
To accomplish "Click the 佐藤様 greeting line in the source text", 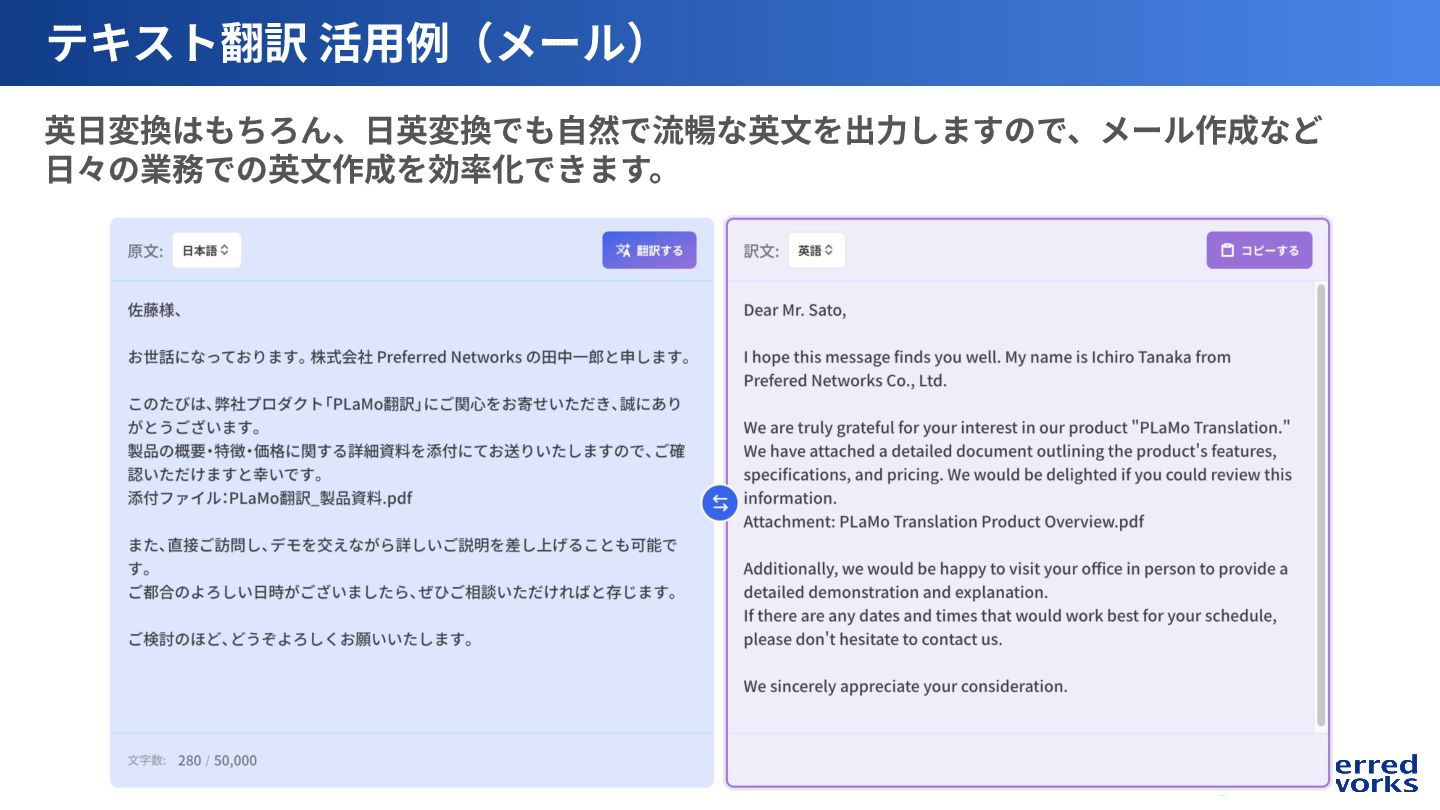I will tap(155, 310).
